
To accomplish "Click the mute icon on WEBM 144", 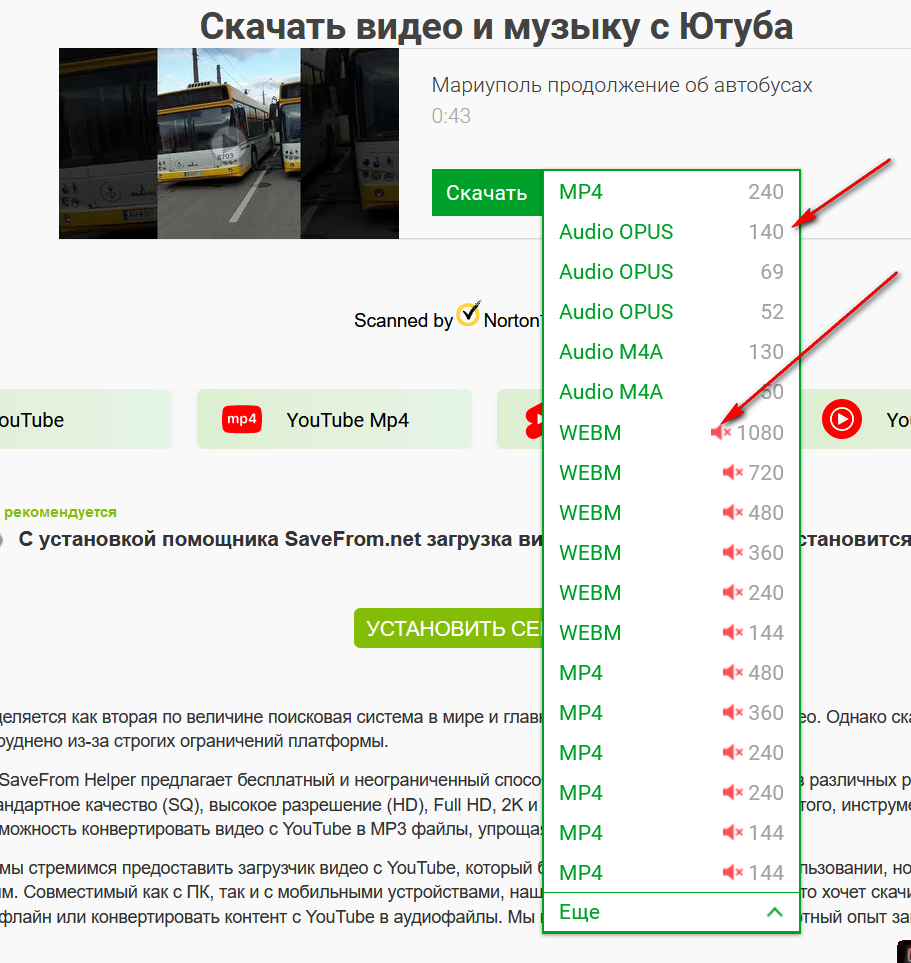I will (x=733, y=632).
